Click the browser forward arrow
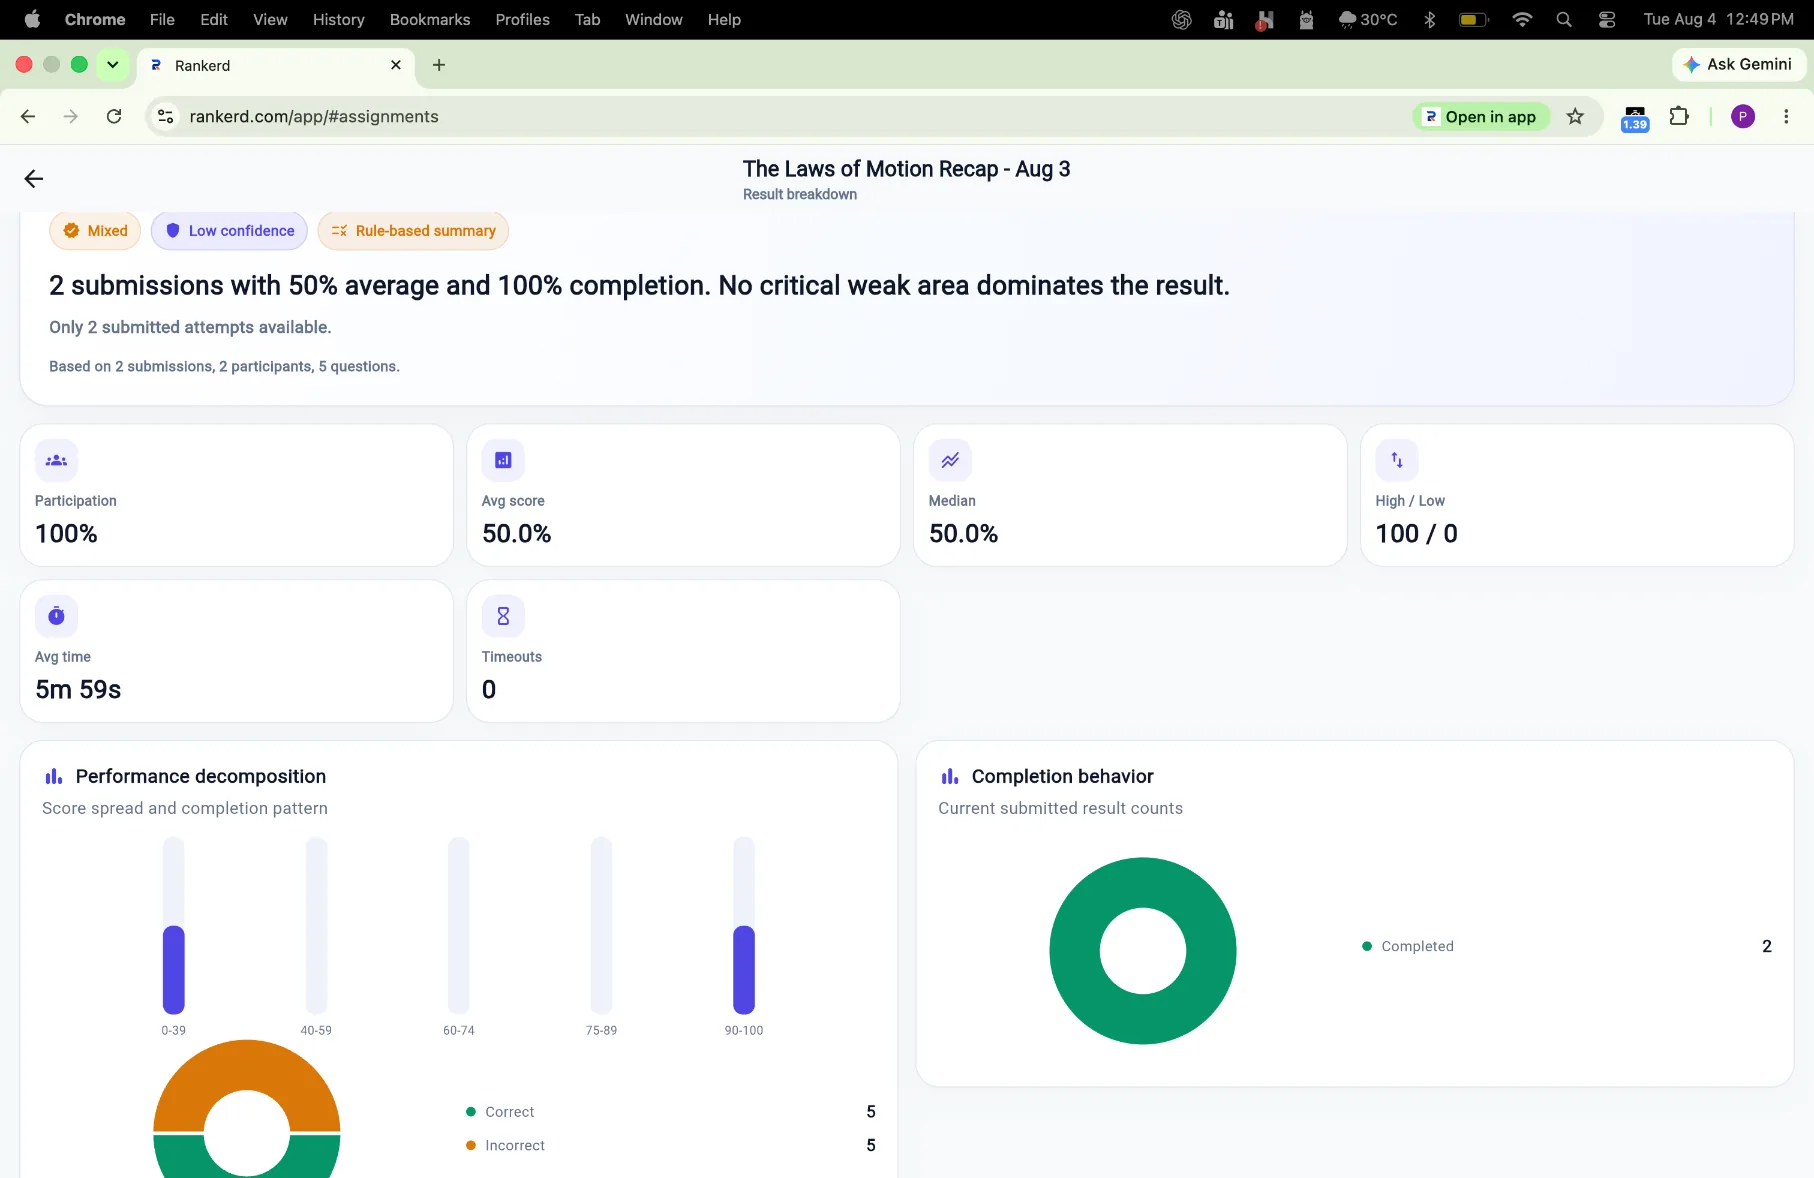Image resolution: width=1814 pixels, height=1178 pixels. click(x=70, y=116)
